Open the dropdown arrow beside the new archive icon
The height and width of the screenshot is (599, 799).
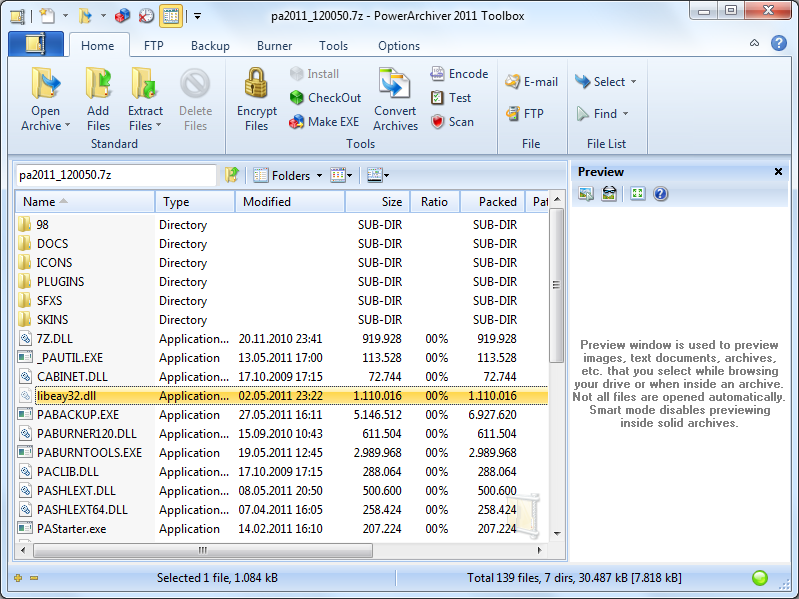[x=65, y=16]
